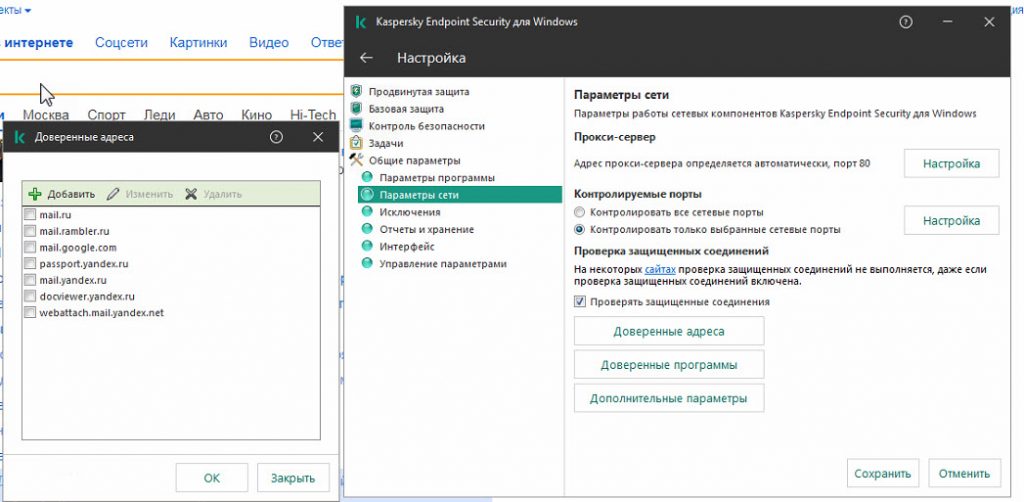Select Управление параметрами in the tree
This screenshot has width=1024, height=502.
tap(443, 264)
